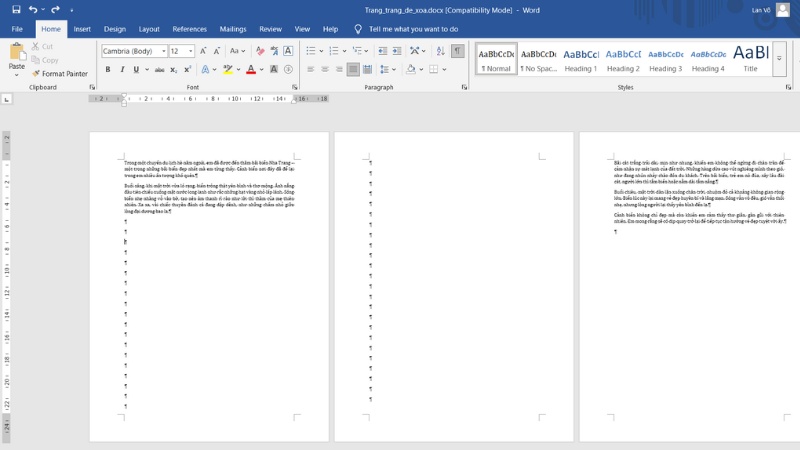Click the Sort icon in Paragraph group
This screenshot has height=450, width=800.
coord(438,50)
